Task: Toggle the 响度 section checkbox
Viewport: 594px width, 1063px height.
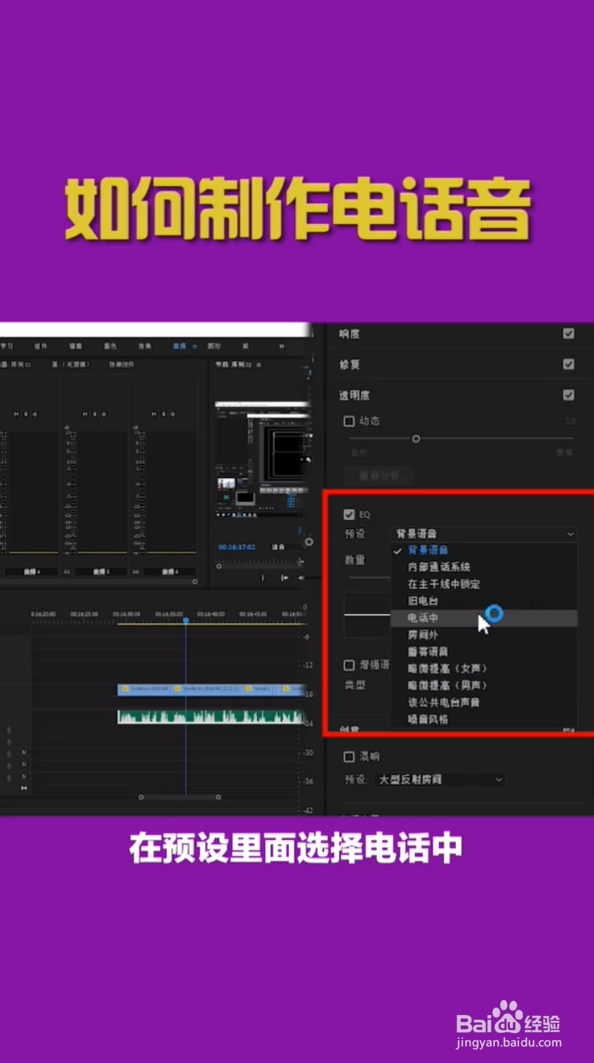Action: pyautogui.click(x=568, y=334)
